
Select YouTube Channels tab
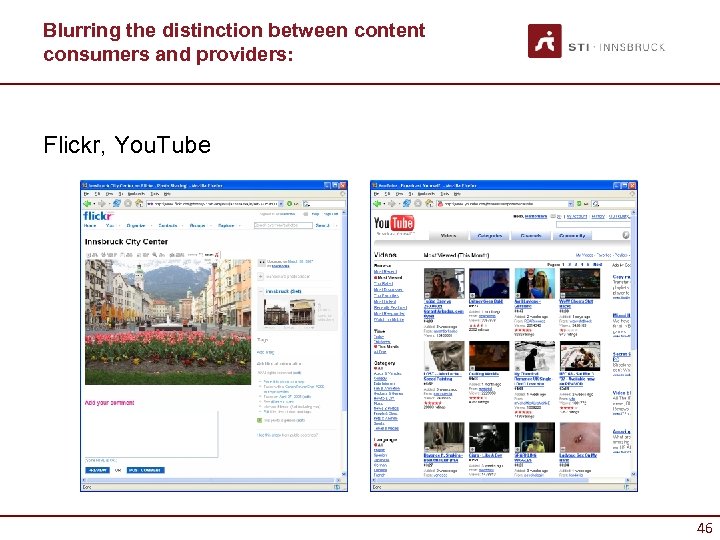coord(531,236)
